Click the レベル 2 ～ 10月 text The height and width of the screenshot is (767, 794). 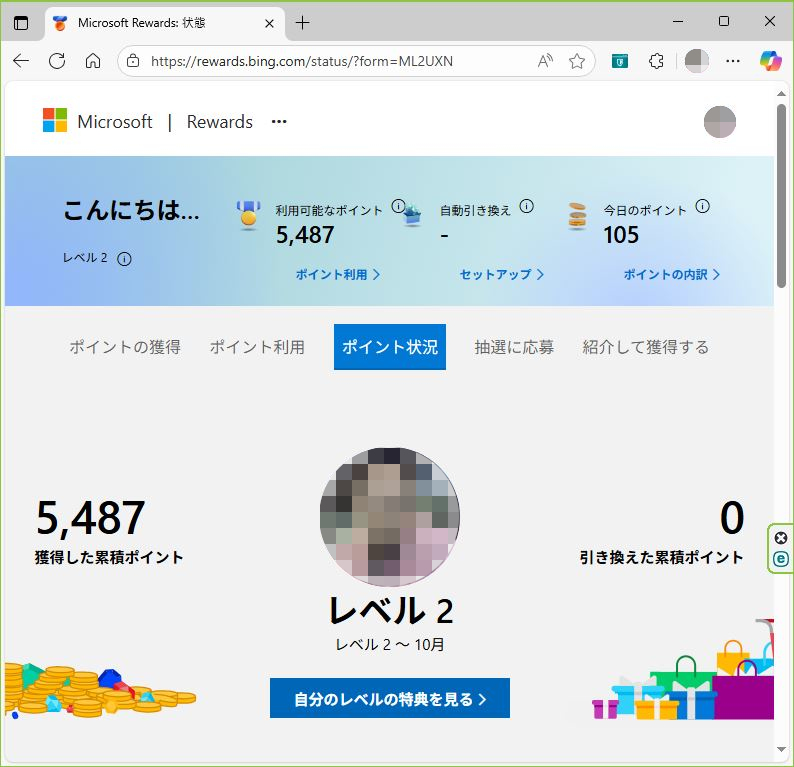click(390, 644)
